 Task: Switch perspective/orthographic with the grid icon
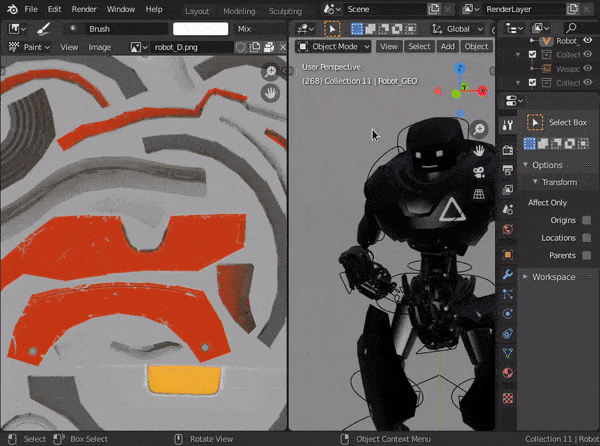pyautogui.click(x=479, y=194)
